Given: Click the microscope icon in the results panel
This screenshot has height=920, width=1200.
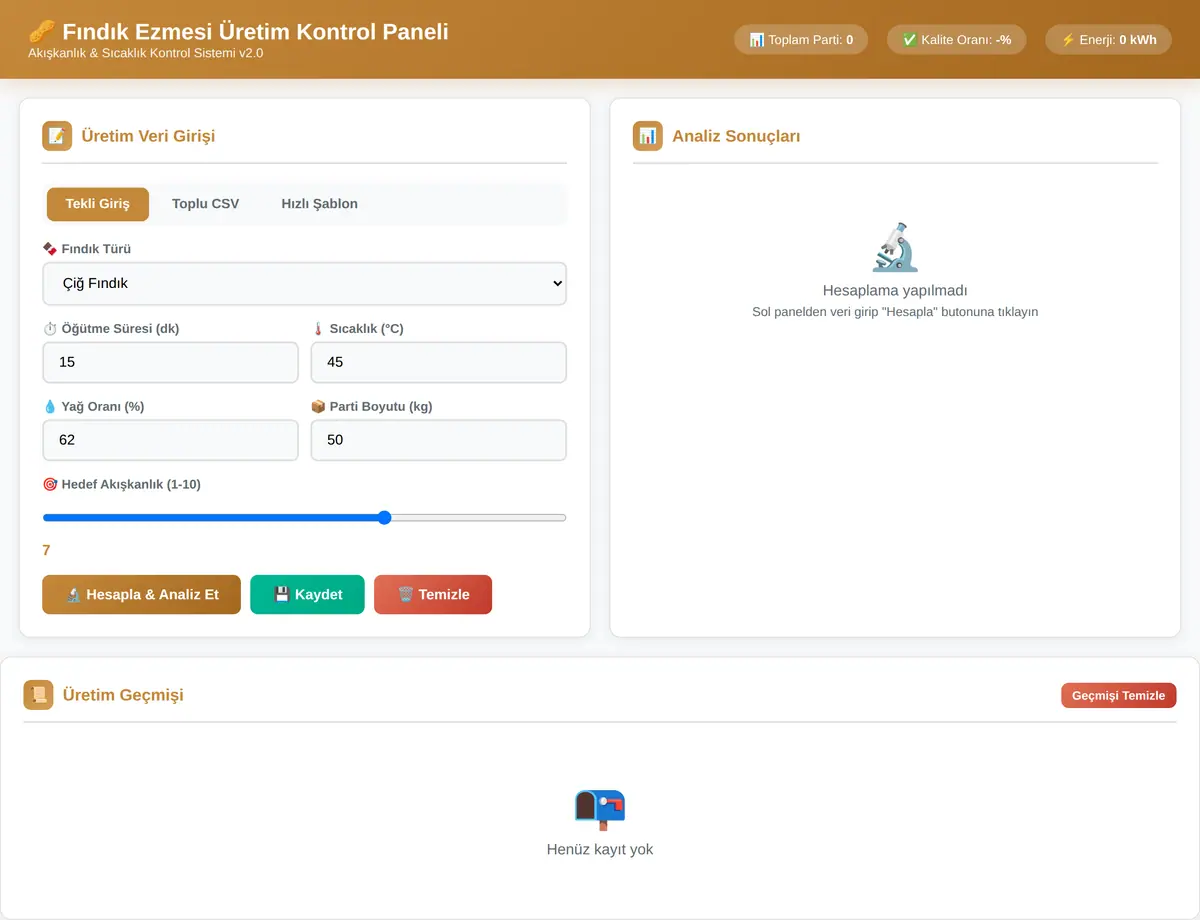Looking at the screenshot, I should 895,247.
